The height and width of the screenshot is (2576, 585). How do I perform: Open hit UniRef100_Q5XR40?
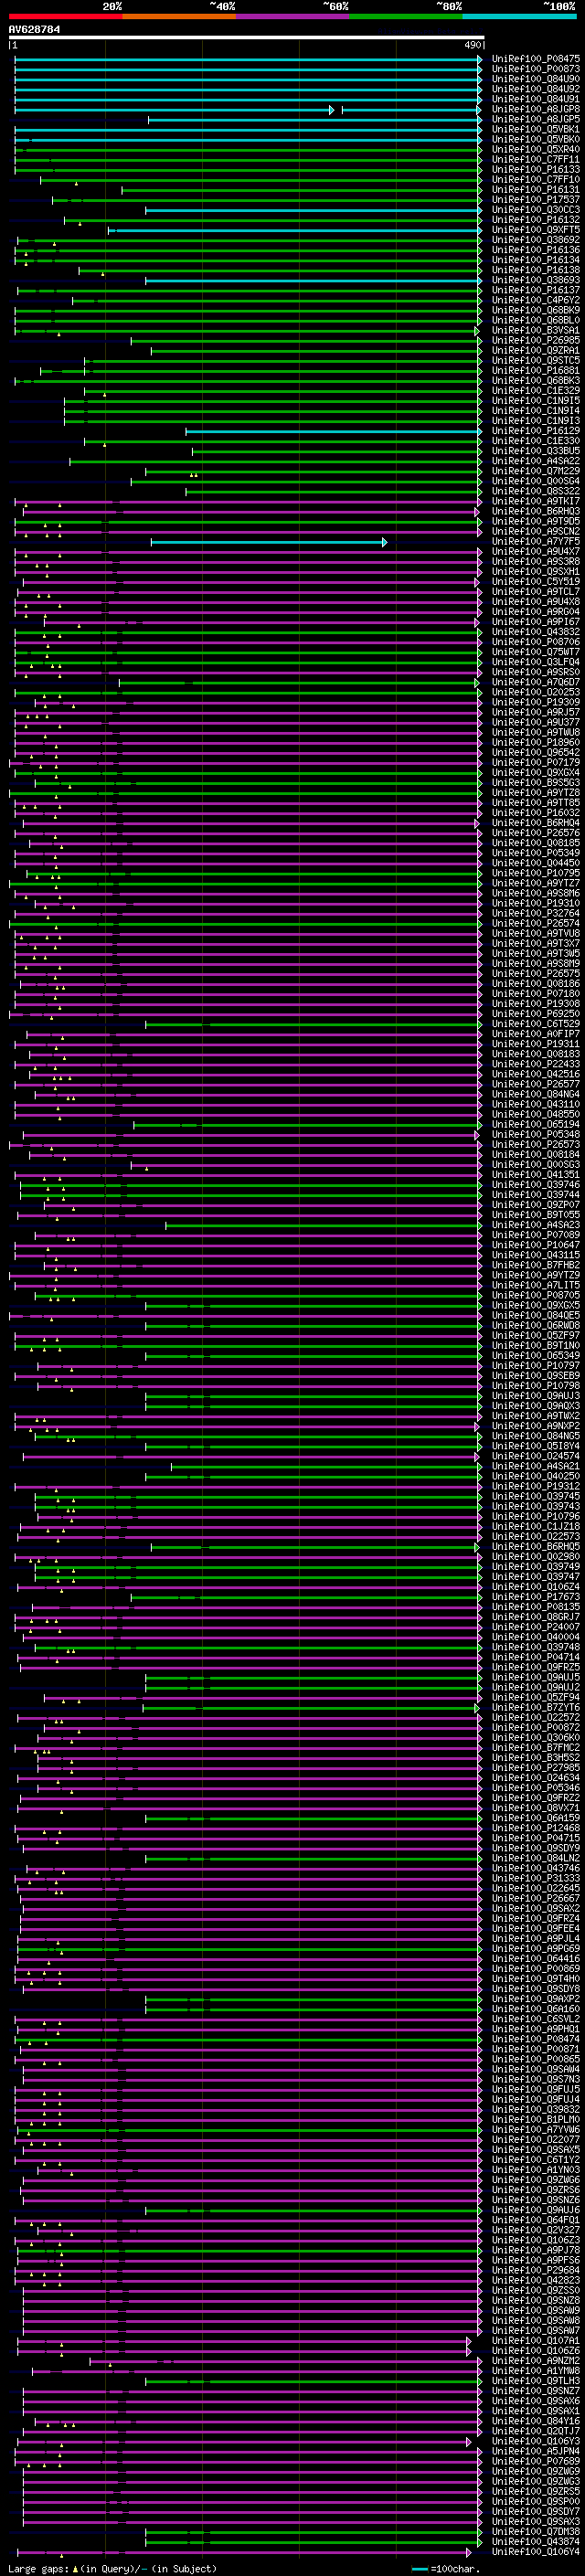[x=536, y=149]
